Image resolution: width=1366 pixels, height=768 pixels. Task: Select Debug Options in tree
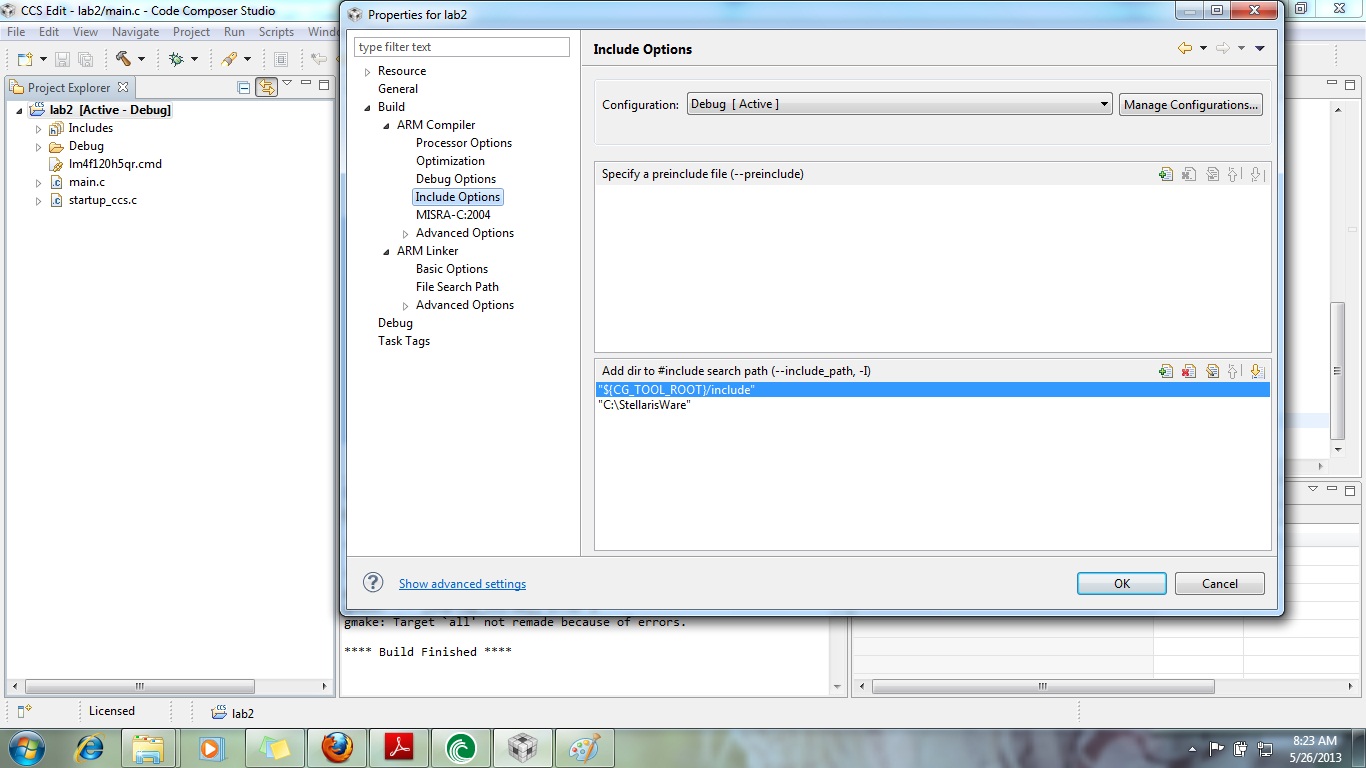[456, 179]
